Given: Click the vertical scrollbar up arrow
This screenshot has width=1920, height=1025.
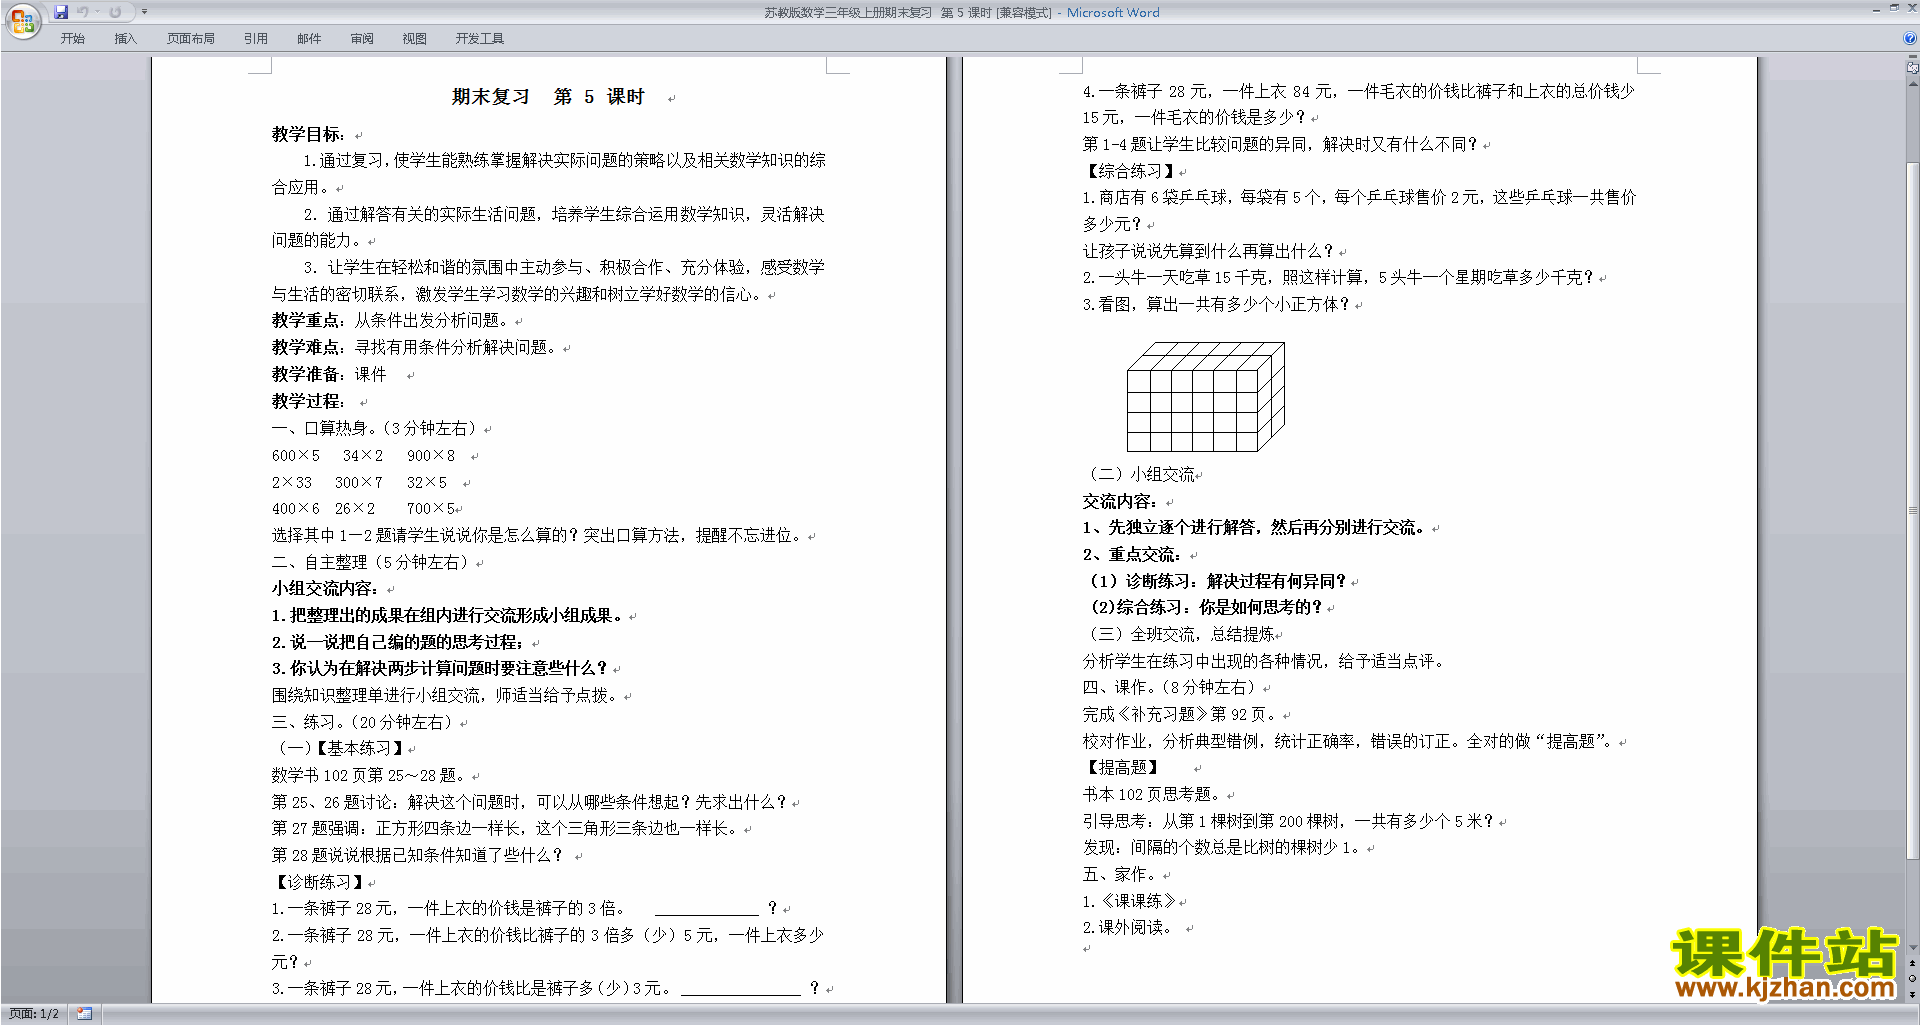Looking at the screenshot, I should click(1913, 84).
